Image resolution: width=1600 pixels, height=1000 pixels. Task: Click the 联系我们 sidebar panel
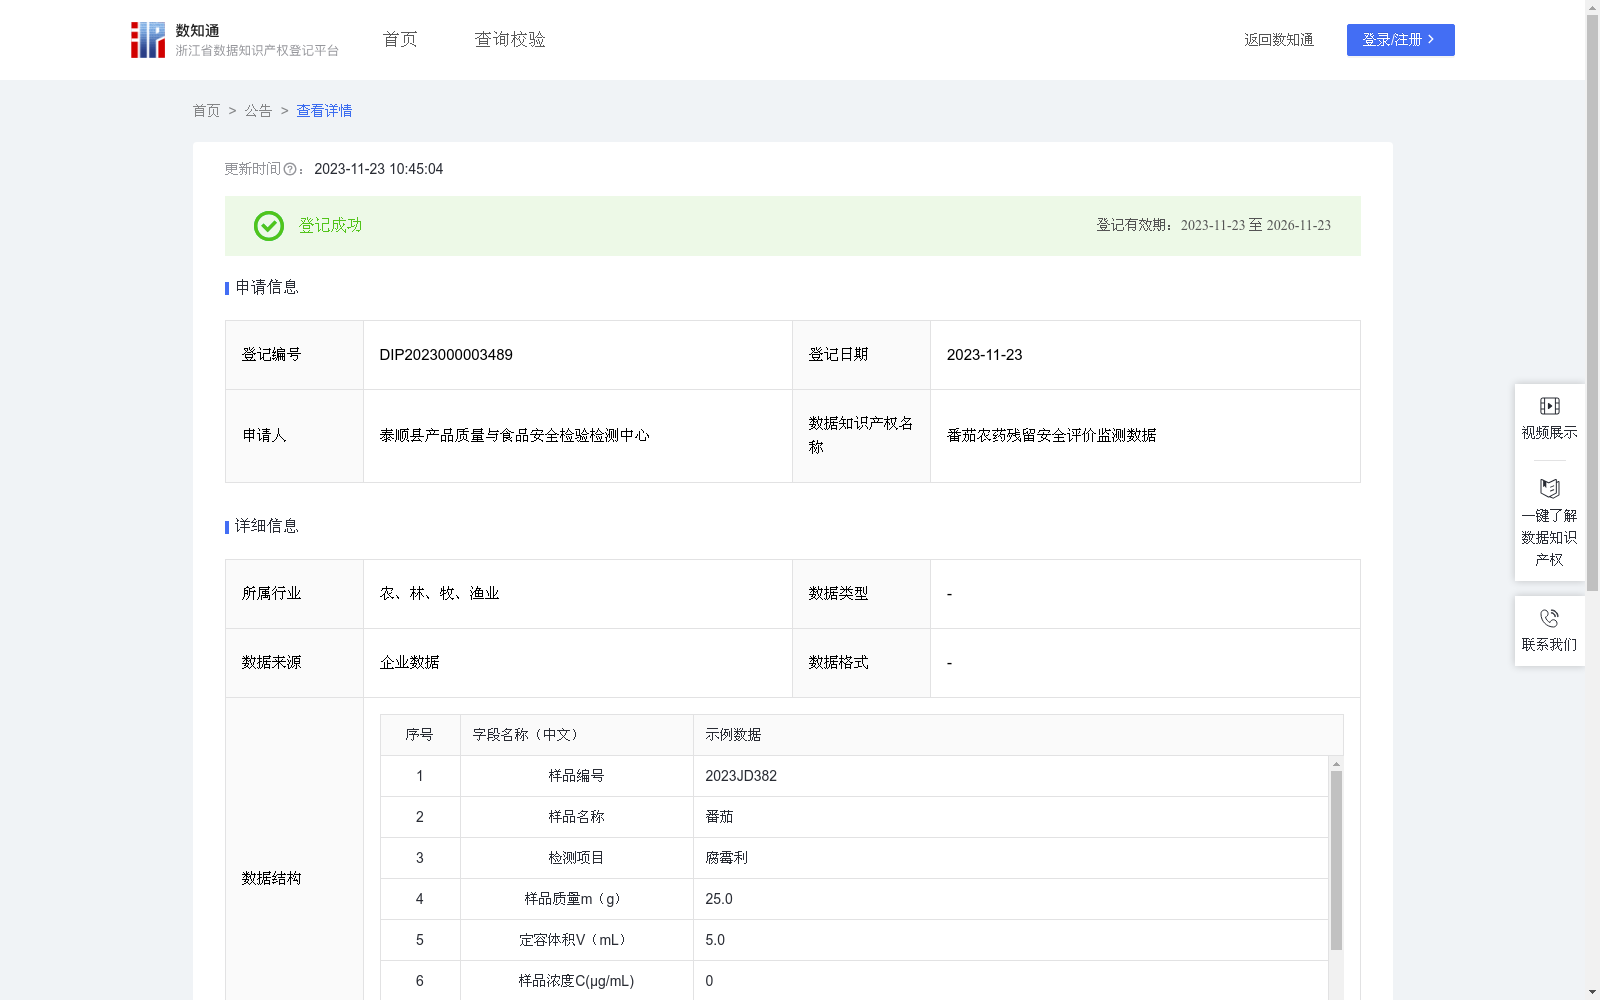1549,631
